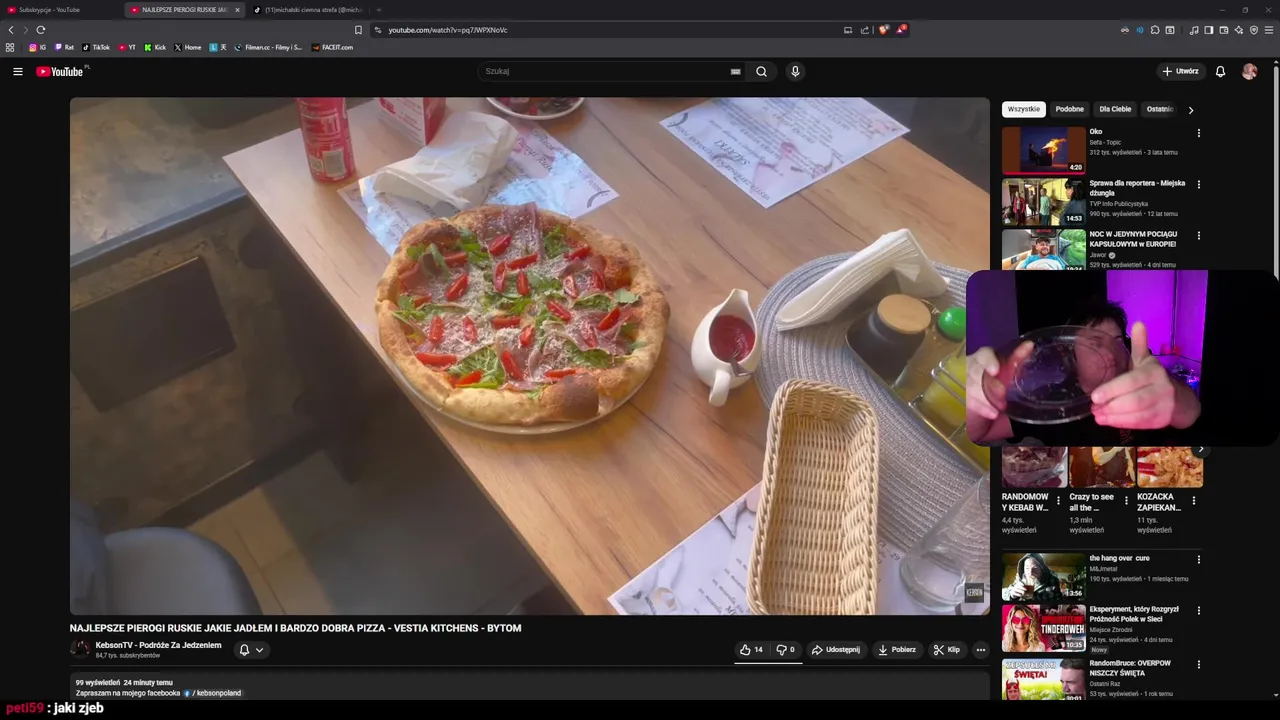The width and height of the screenshot is (1280, 720).
Task: Open the KebsonTV channel avatar
Action: 80,649
